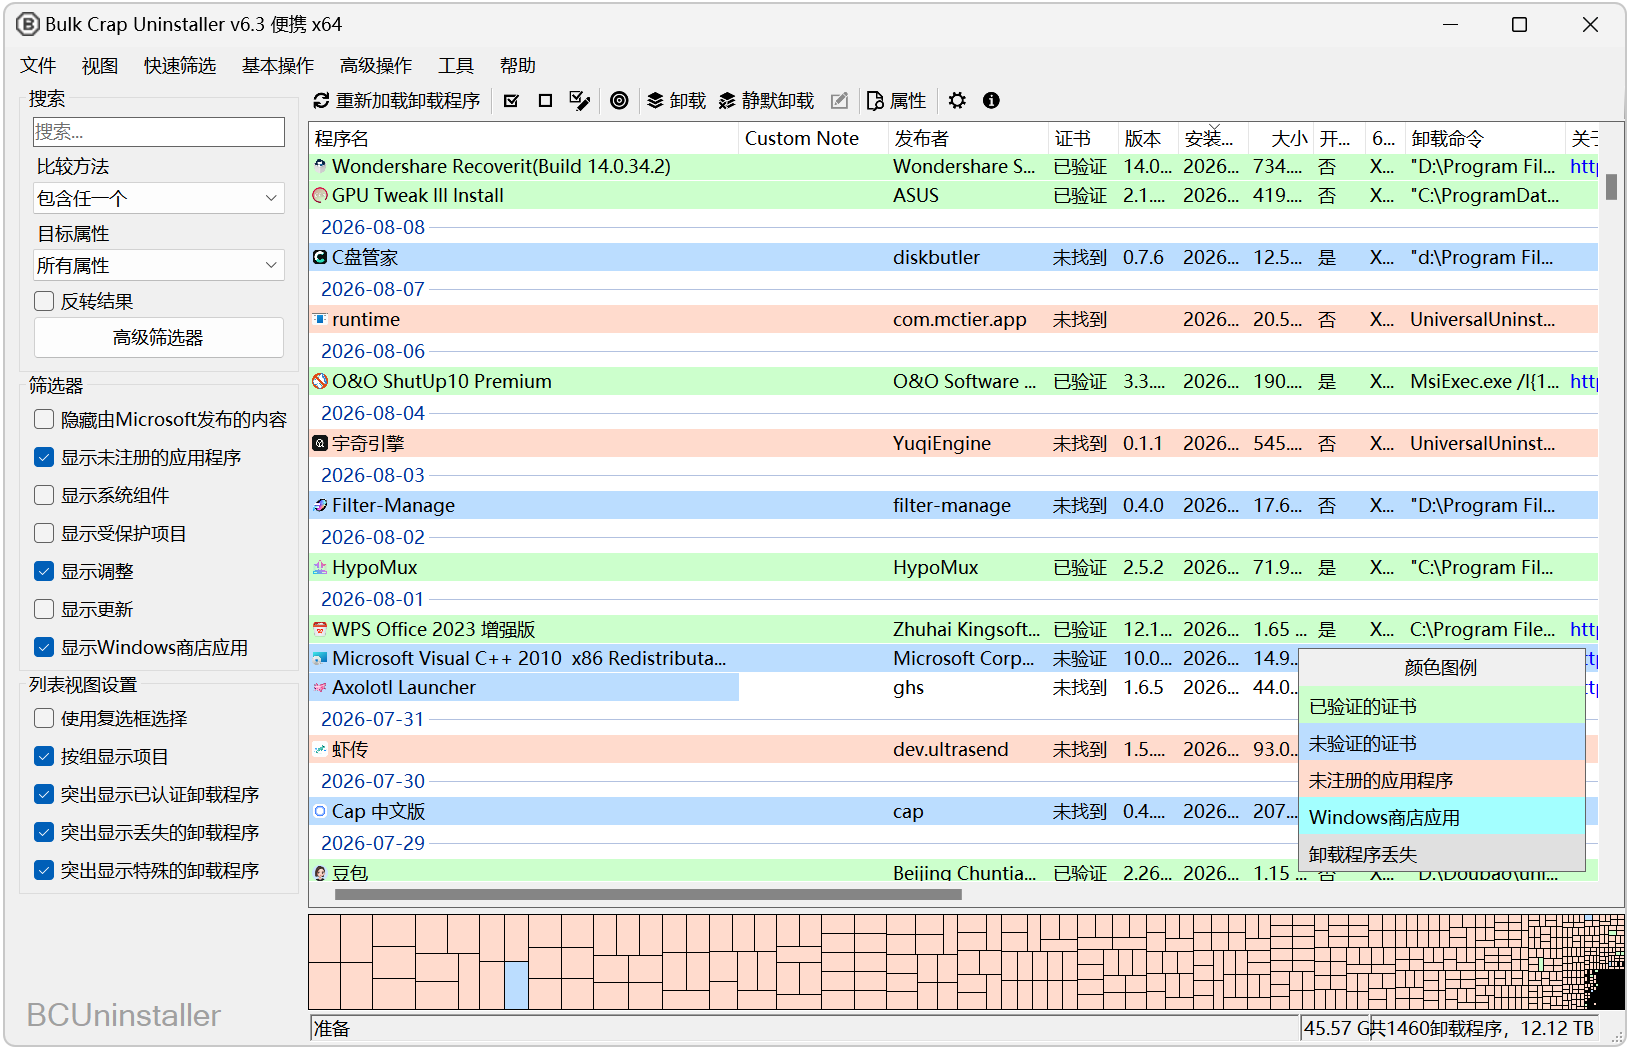
Task: Click the HypoMux app icon
Action: (320, 567)
